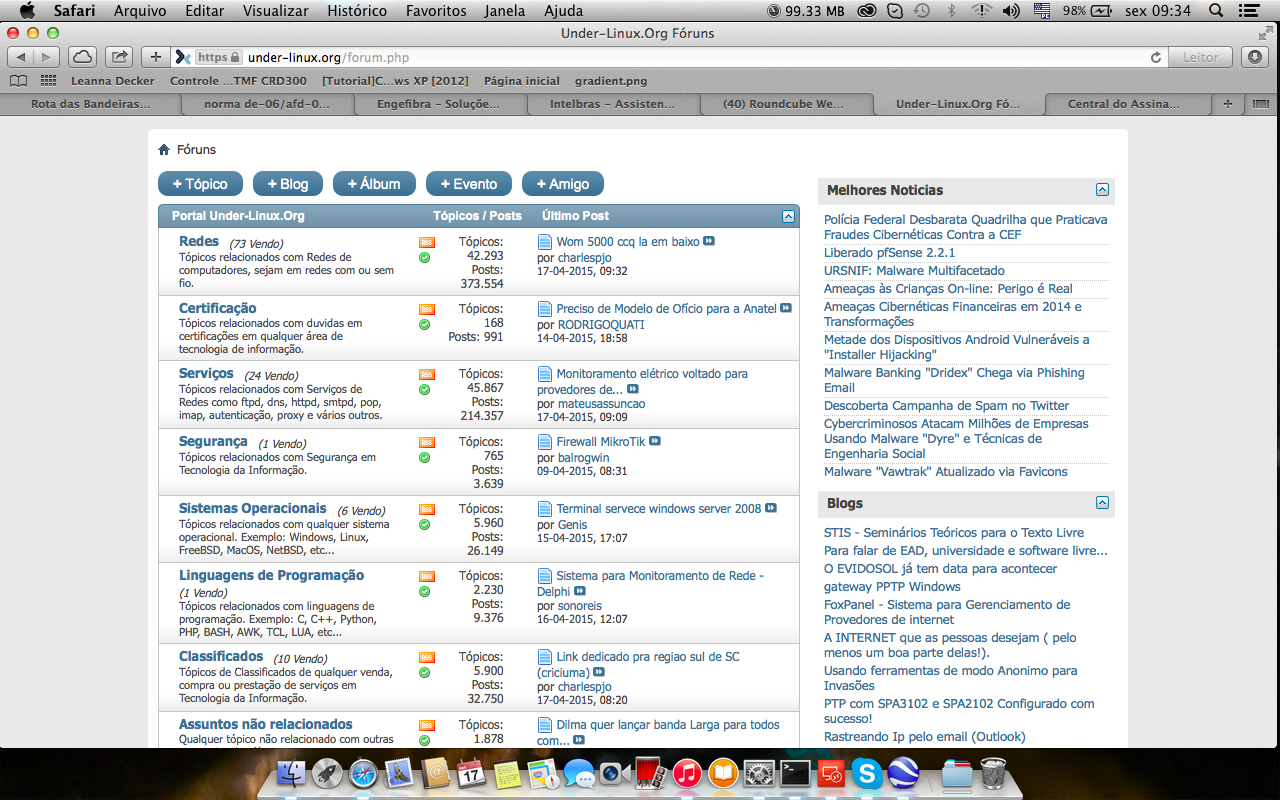
Task: Open the Visualizar menu
Action: tap(276, 11)
